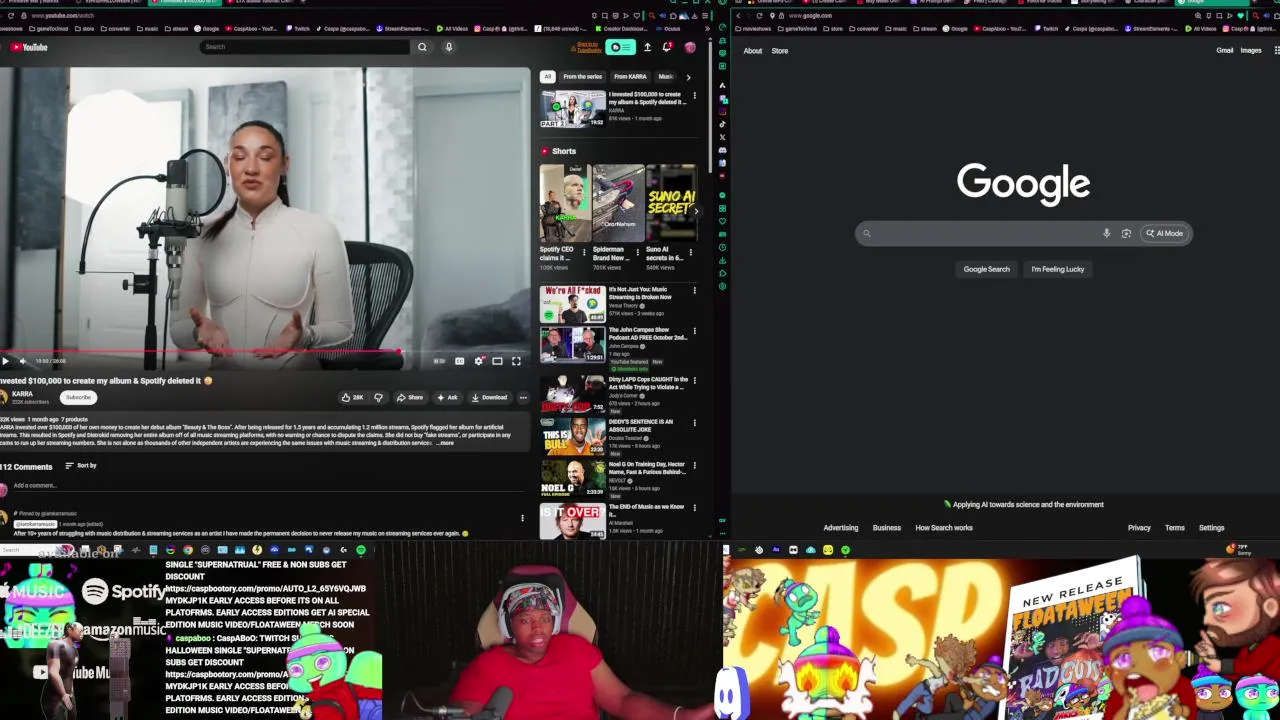The width and height of the screenshot is (1280, 720).
Task: Open Privacy link in Google footer
Action: click(1139, 528)
